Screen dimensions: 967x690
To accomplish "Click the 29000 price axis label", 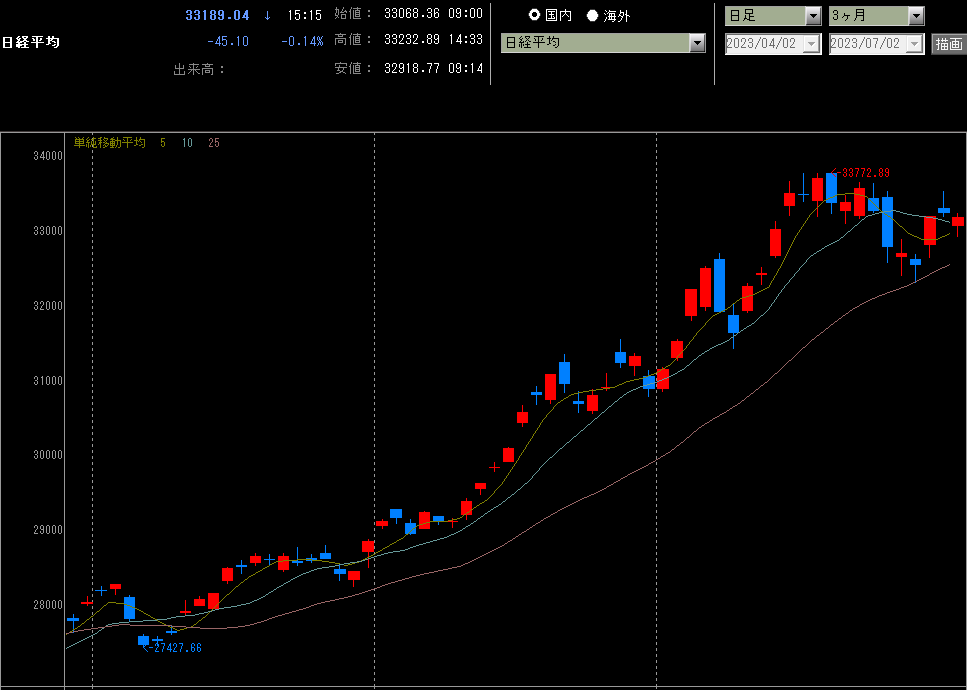I will [x=48, y=530].
